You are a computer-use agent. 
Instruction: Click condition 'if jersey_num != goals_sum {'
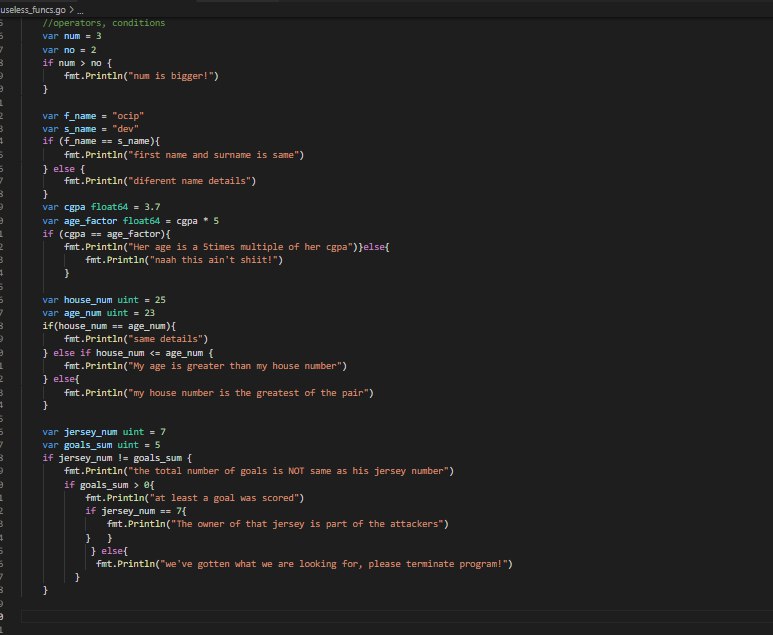[x=117, y=458]
